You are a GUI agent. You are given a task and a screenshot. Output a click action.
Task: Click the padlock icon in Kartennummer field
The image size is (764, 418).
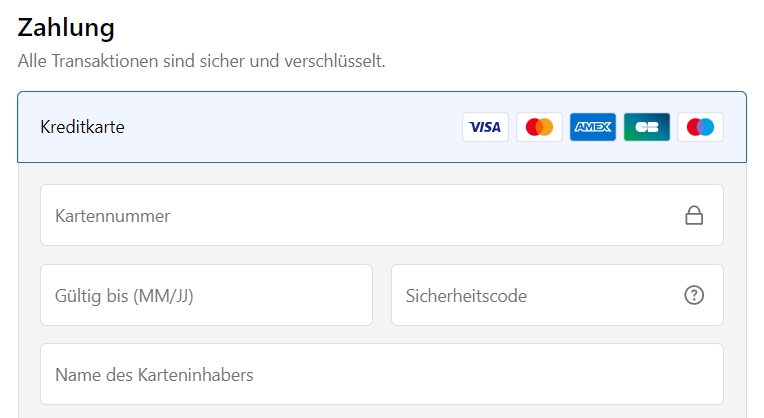[x=694, y=215]
